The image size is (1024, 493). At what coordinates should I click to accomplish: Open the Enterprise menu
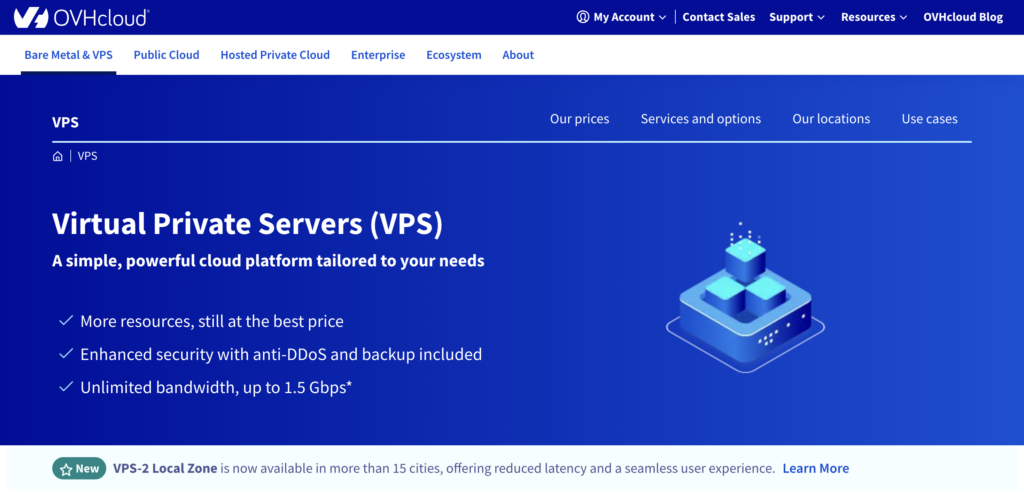click(x=378, y=55)
